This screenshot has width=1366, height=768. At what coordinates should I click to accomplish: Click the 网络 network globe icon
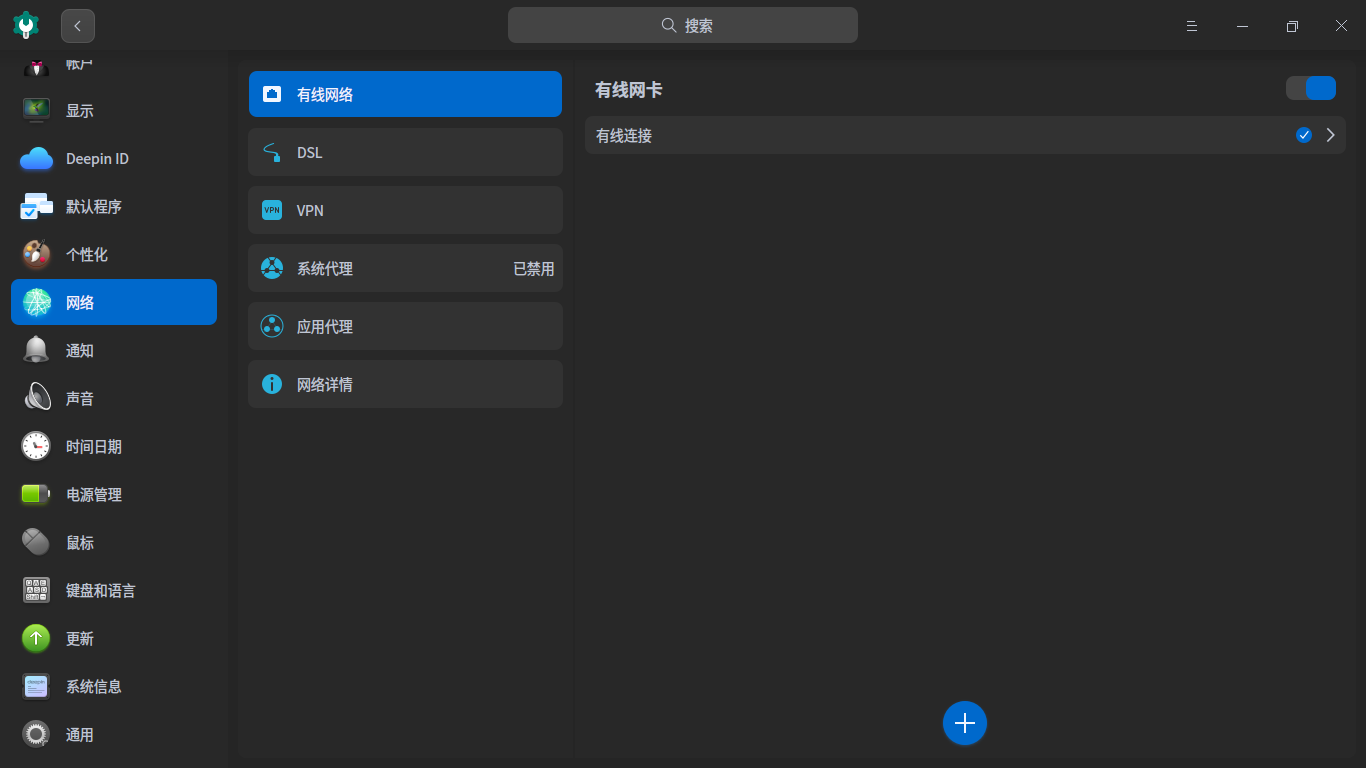[x=37, y=302]
